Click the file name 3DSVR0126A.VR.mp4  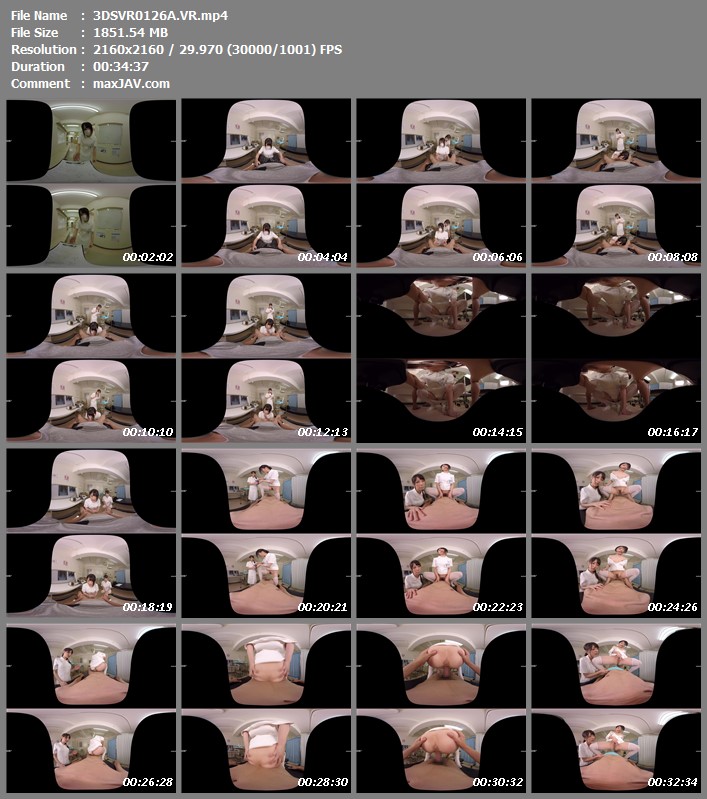click(x=161, y=15)
